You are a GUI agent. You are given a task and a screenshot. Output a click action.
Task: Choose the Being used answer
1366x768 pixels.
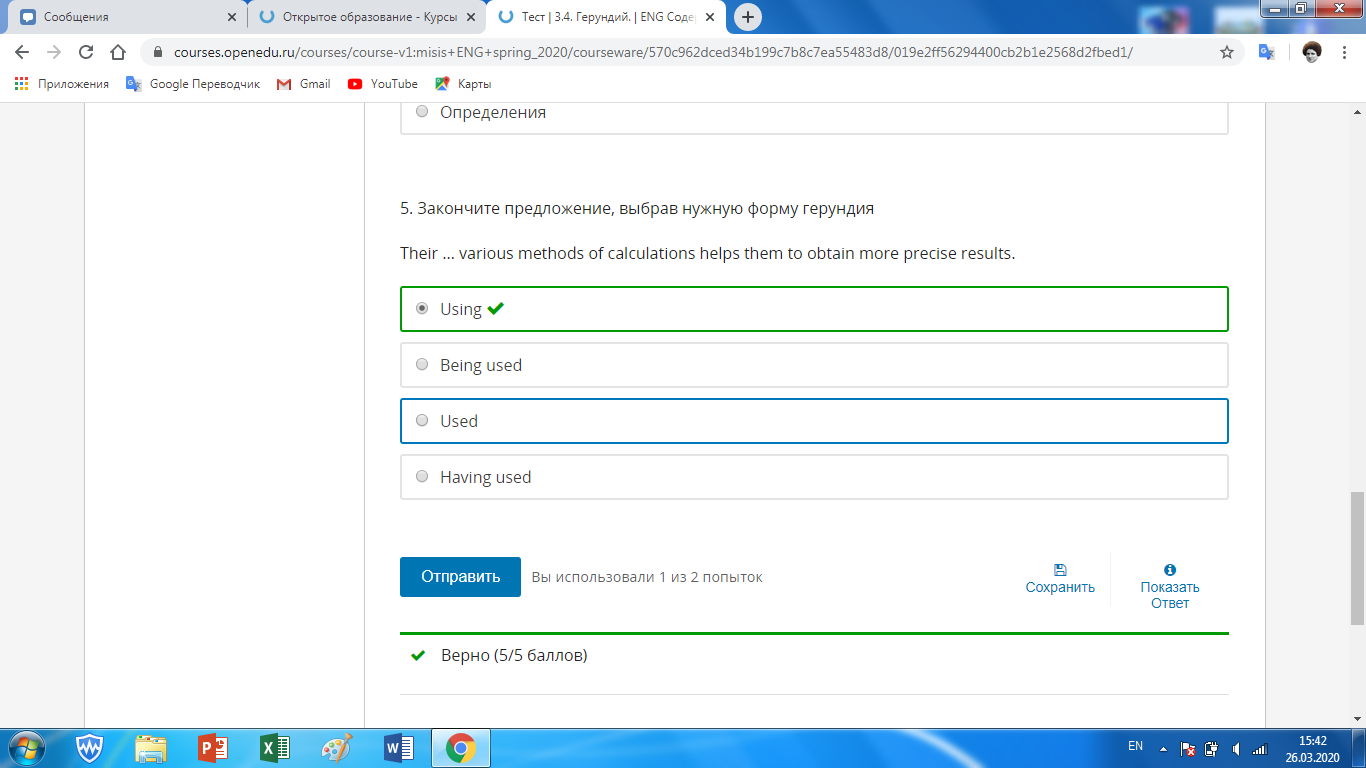pos(814,365)
